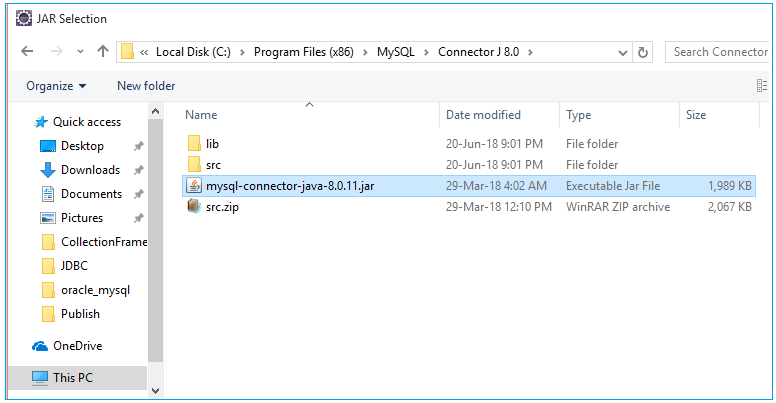Click JAR Selection dialog title icon

pyautogui.click(x=23, y=18)
